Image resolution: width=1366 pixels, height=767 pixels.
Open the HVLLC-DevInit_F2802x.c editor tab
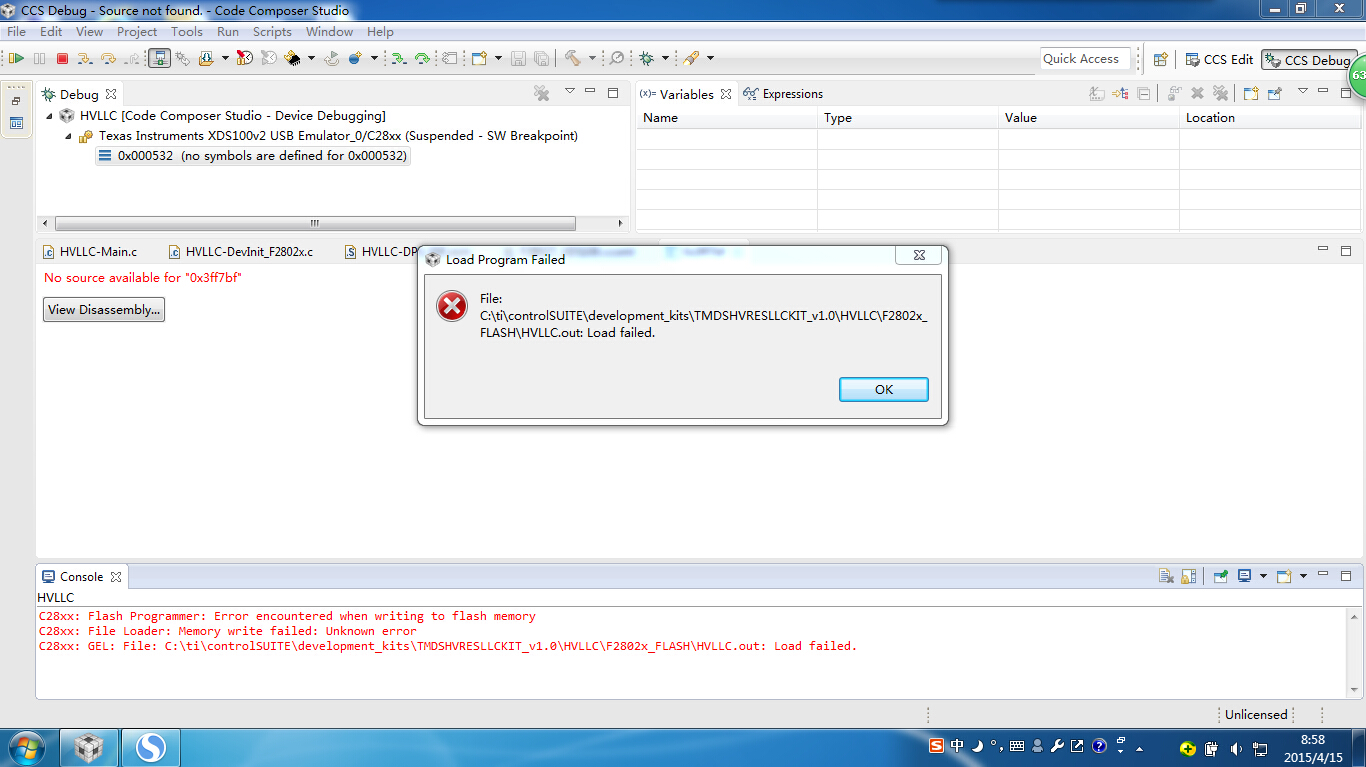click(241, 252)
